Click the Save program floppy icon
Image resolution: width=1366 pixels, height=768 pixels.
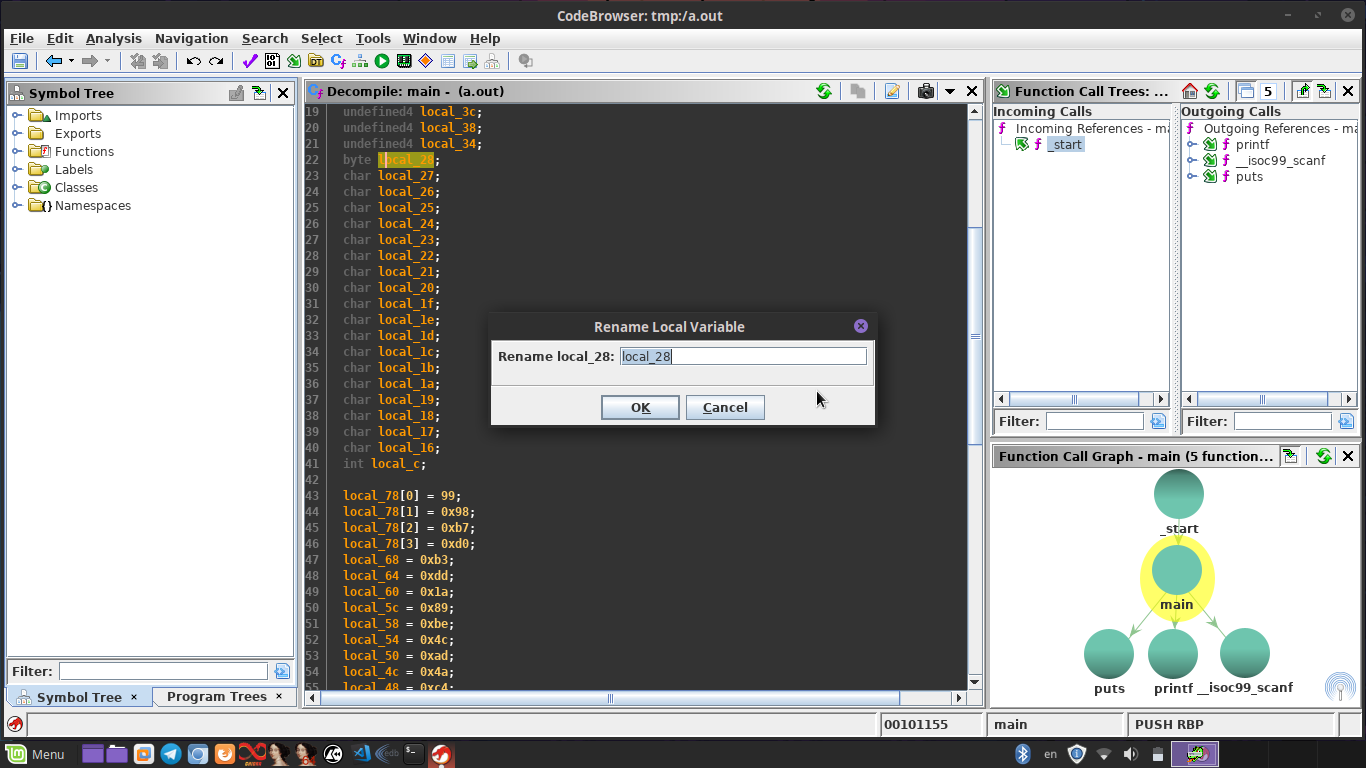19,61
